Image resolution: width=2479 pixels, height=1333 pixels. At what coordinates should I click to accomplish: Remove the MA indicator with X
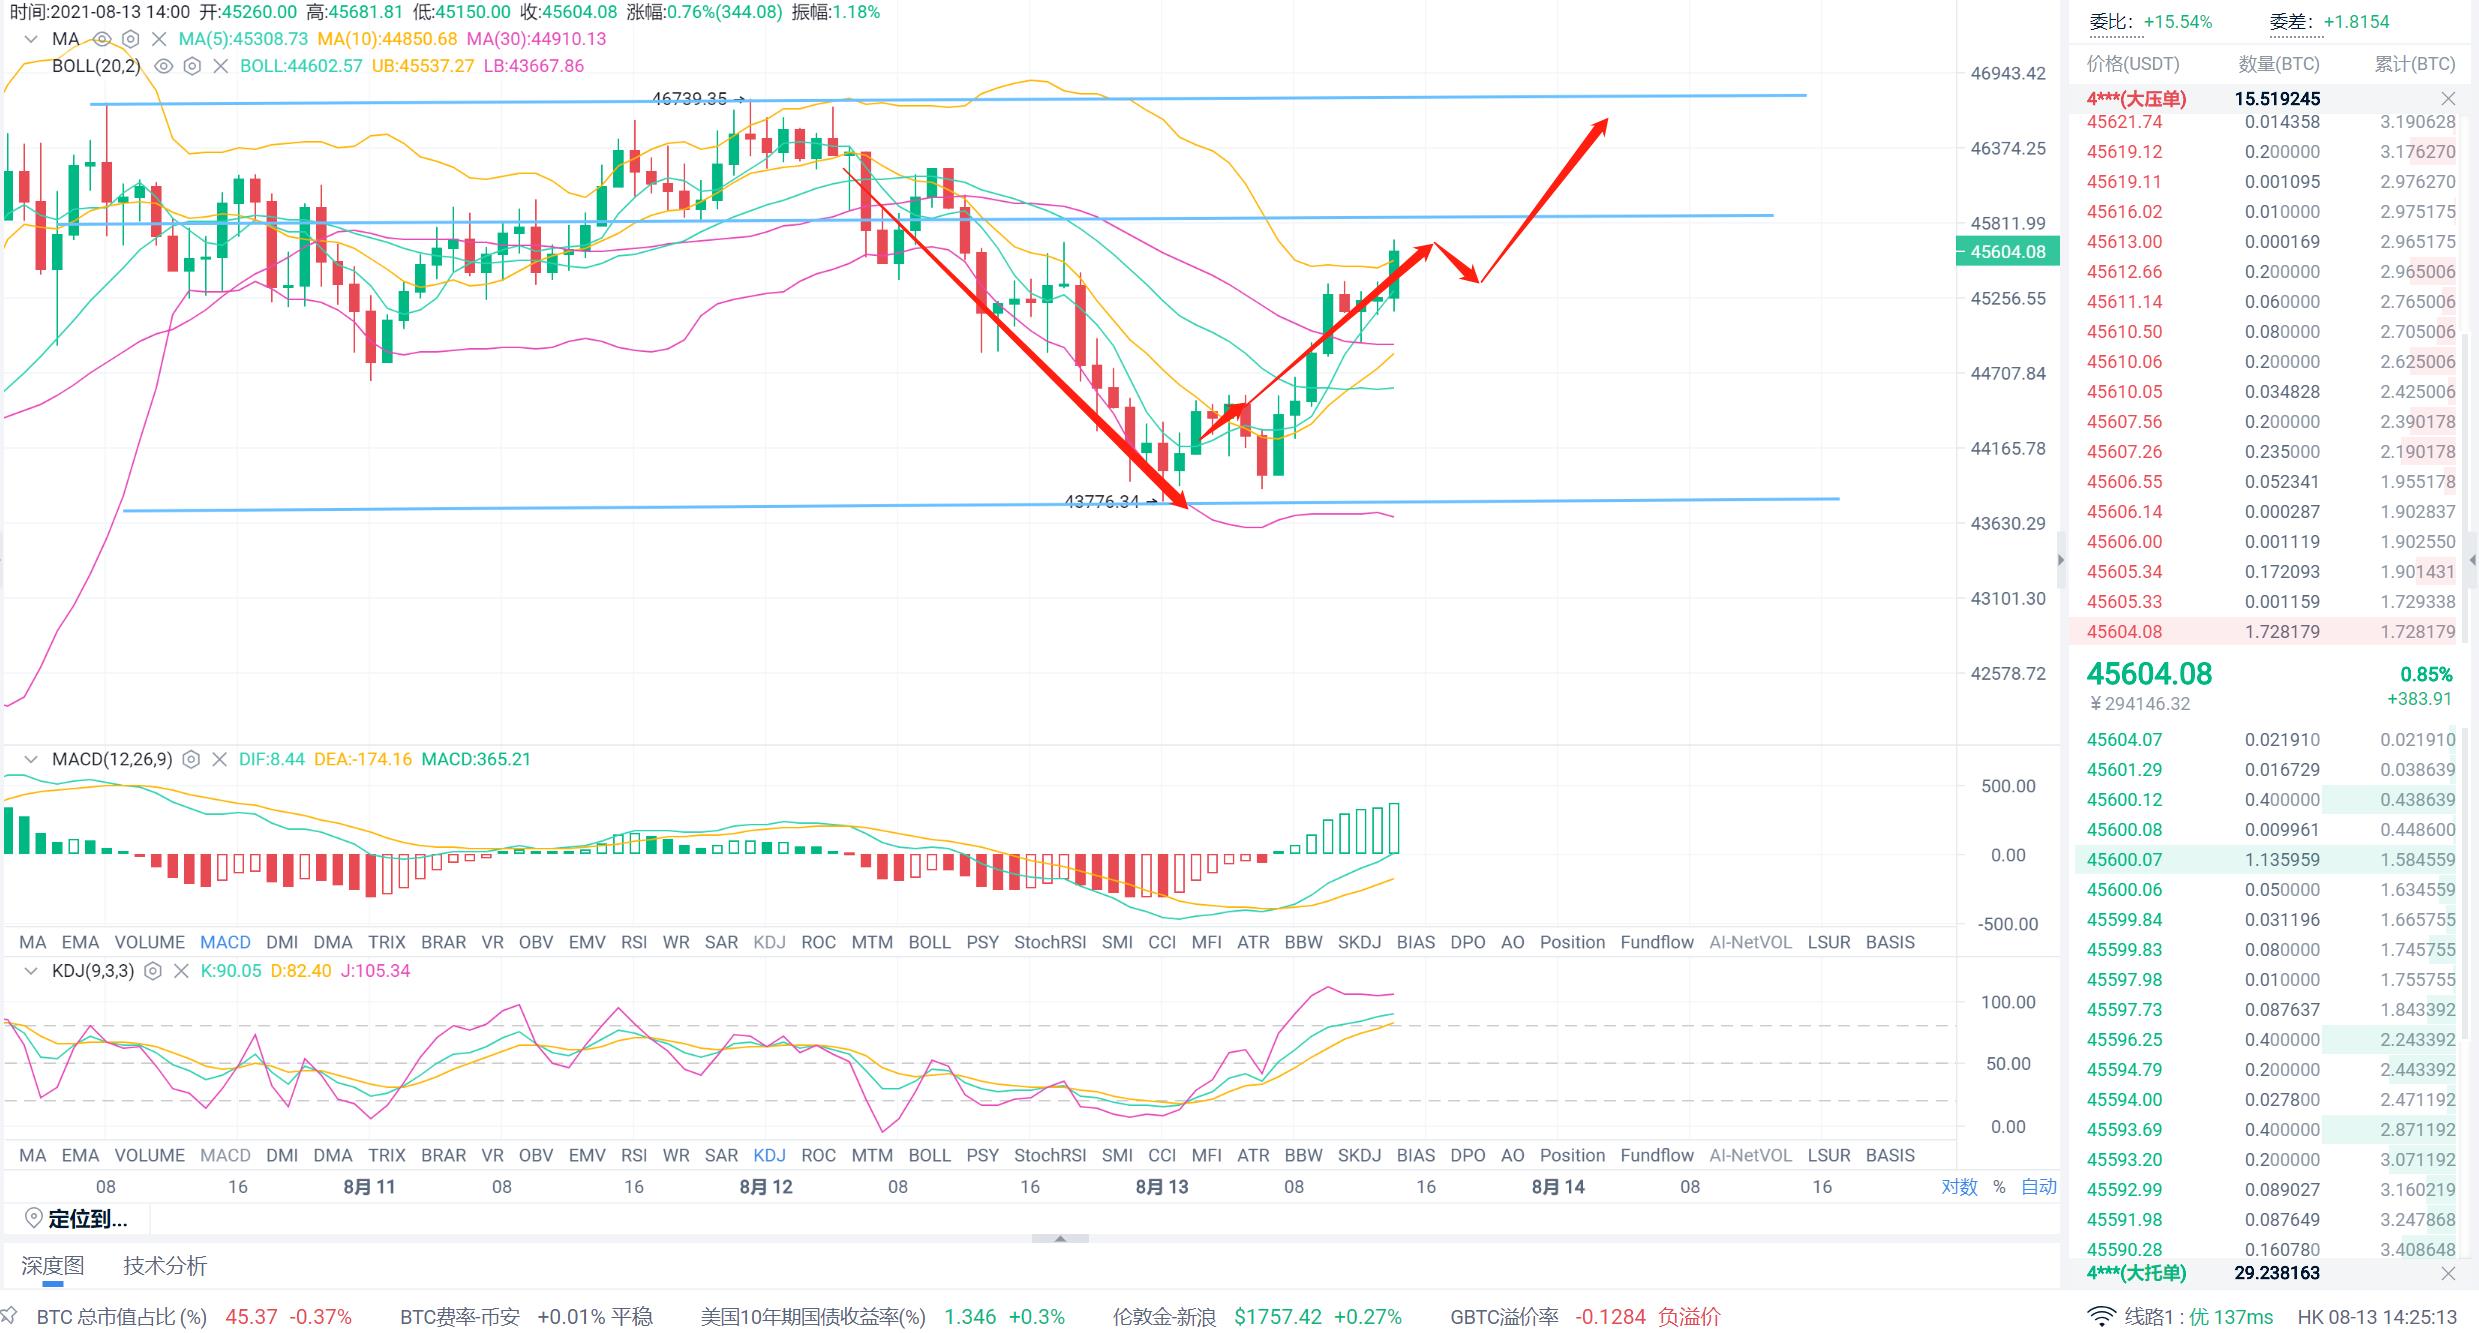(159, 39)
